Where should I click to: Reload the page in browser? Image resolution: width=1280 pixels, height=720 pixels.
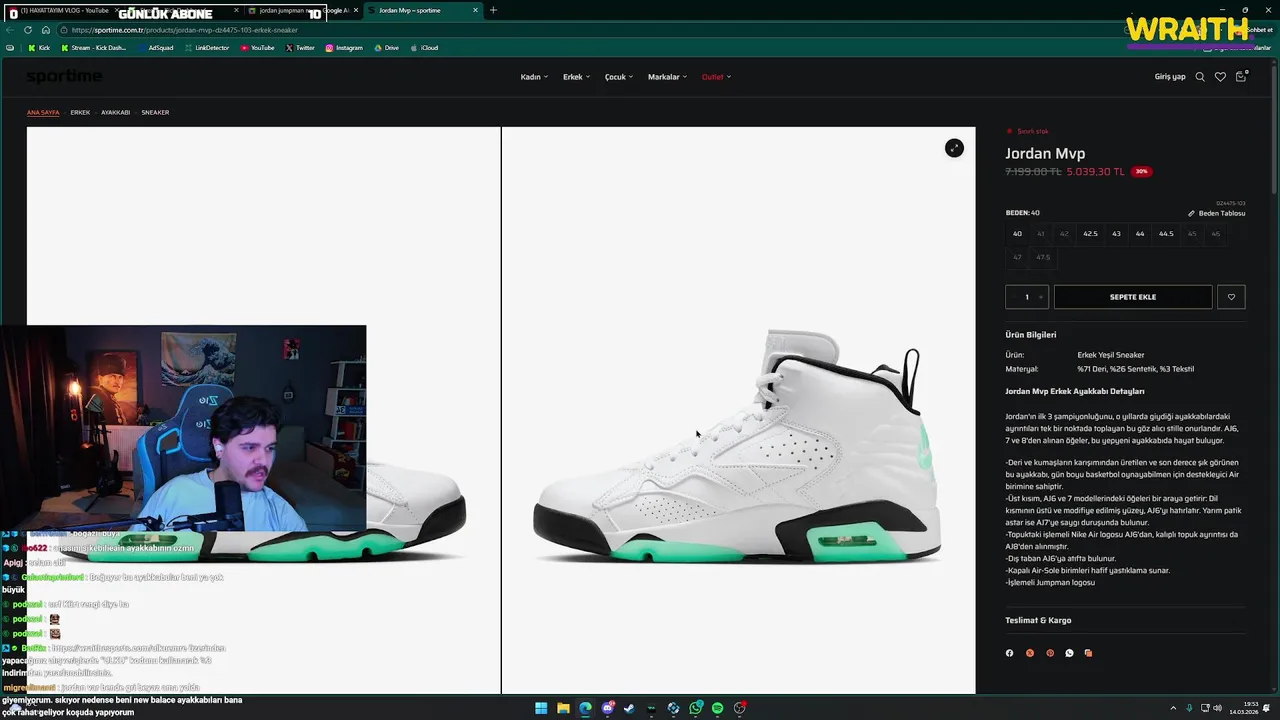point(28,30)
